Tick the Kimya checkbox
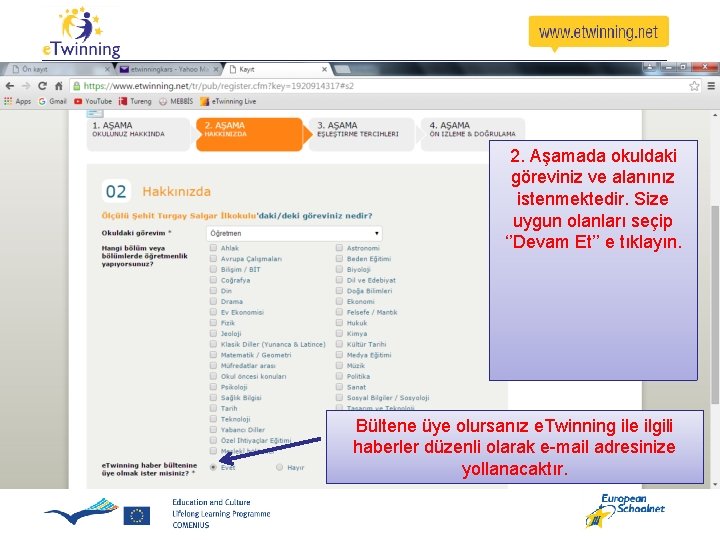Screen dimensions: 720x540 [x=339, y=333]
